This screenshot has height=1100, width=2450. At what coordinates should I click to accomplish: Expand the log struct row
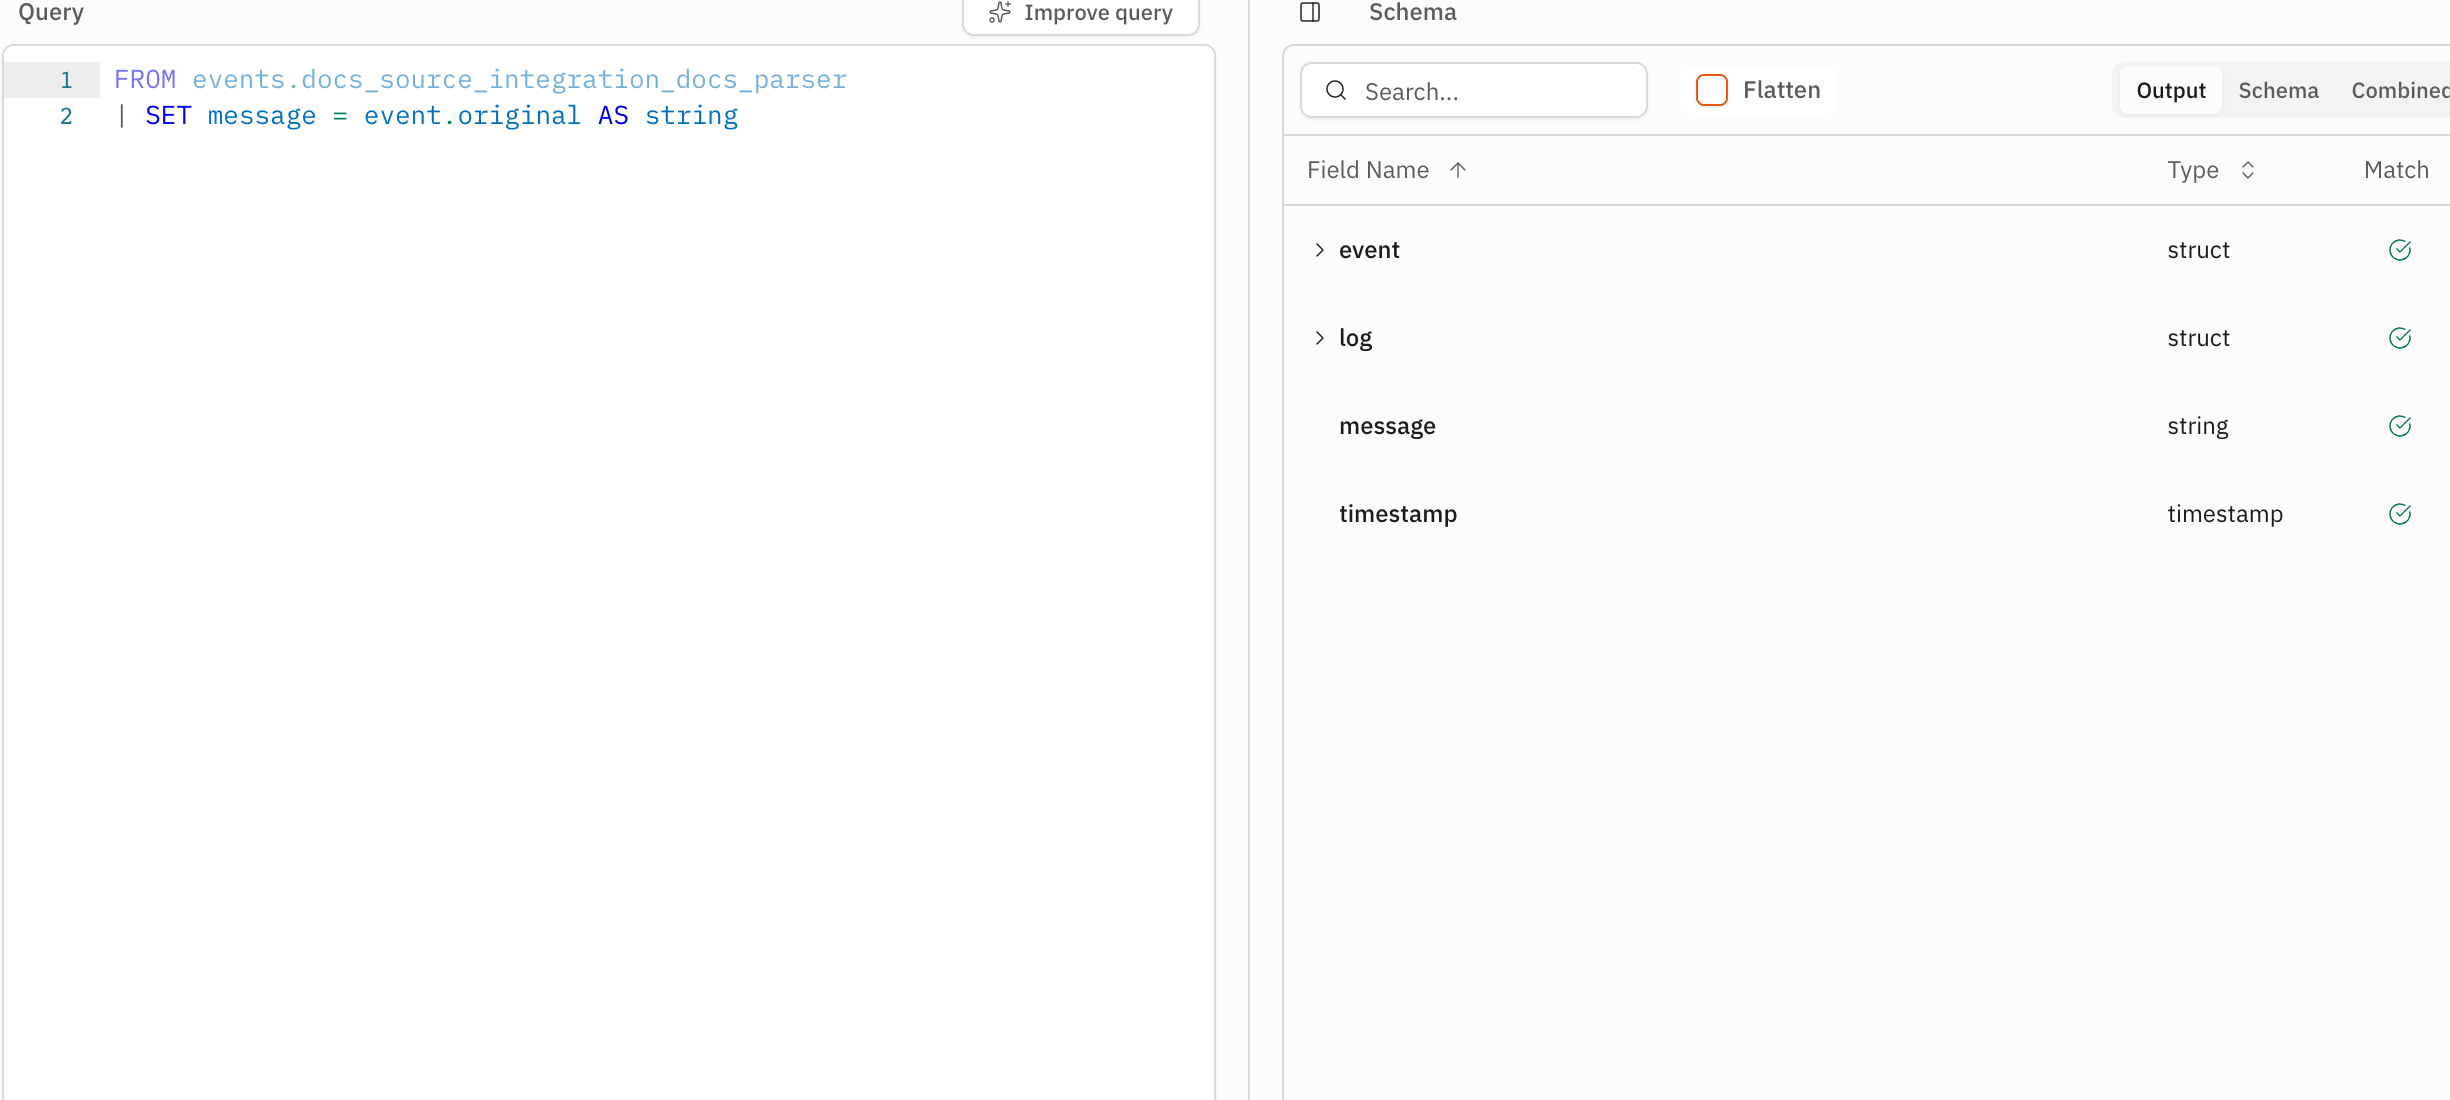tap(1319, 338)
